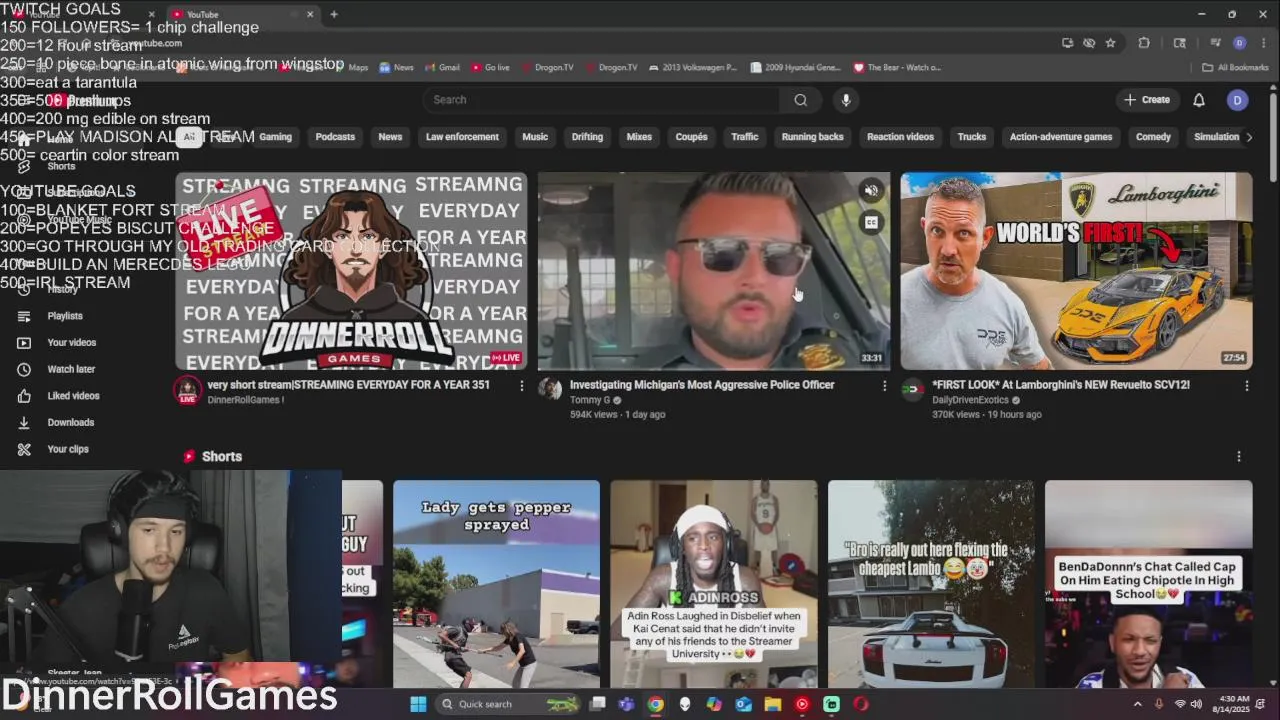
Task: Filter by Mixes chip
Action: tap(639, 137)
